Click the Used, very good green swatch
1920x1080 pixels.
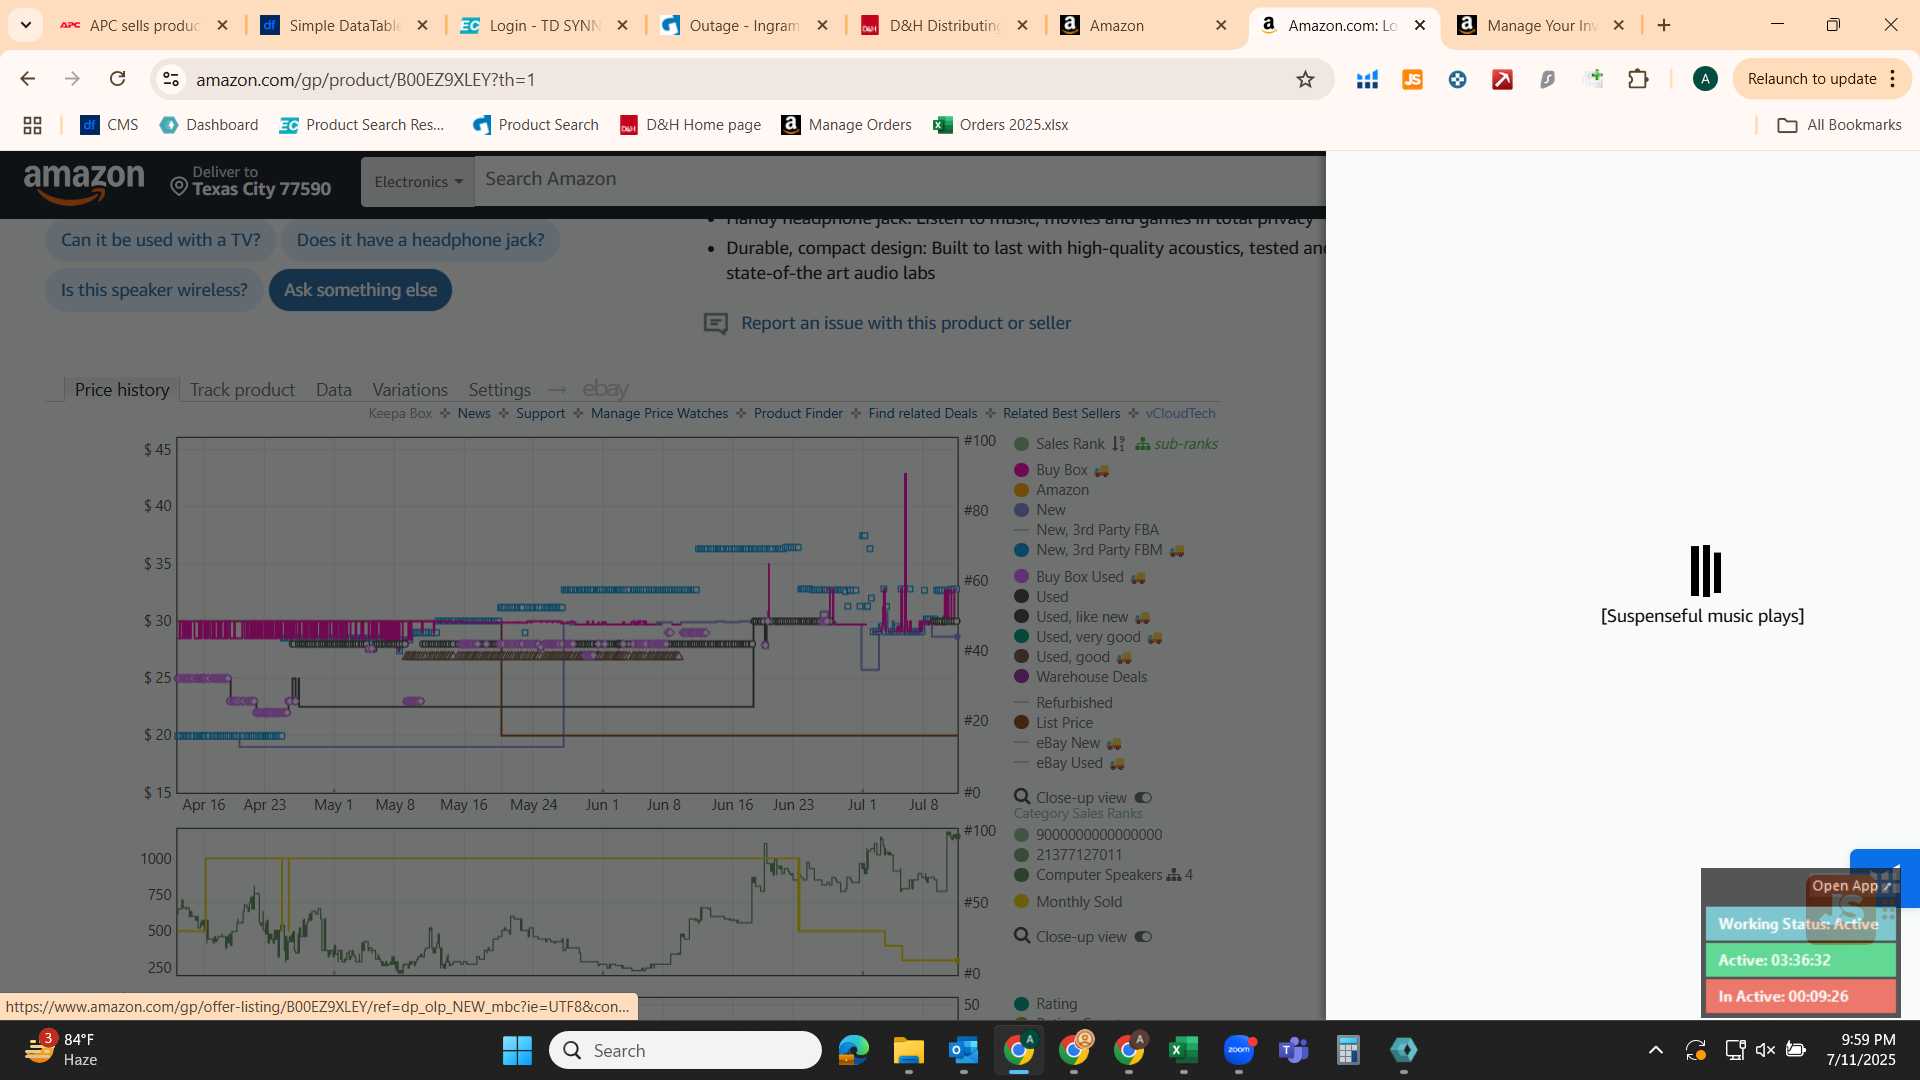tap(1021, 637)
